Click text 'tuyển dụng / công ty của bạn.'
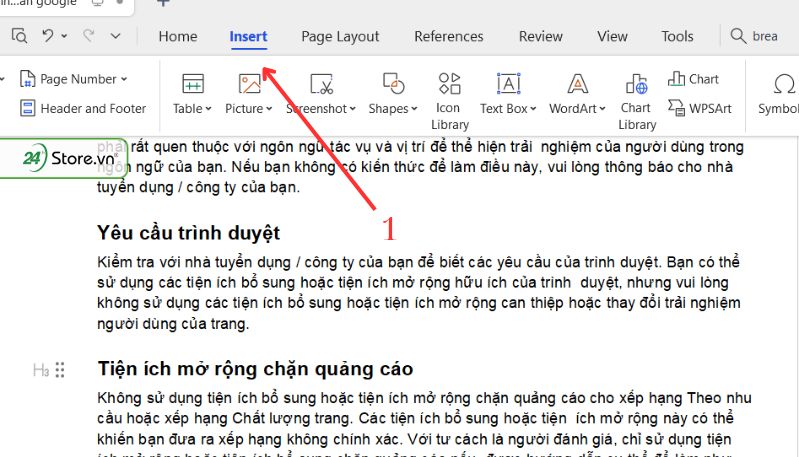Viewport: 799px width, 457px height. point(198,187)
